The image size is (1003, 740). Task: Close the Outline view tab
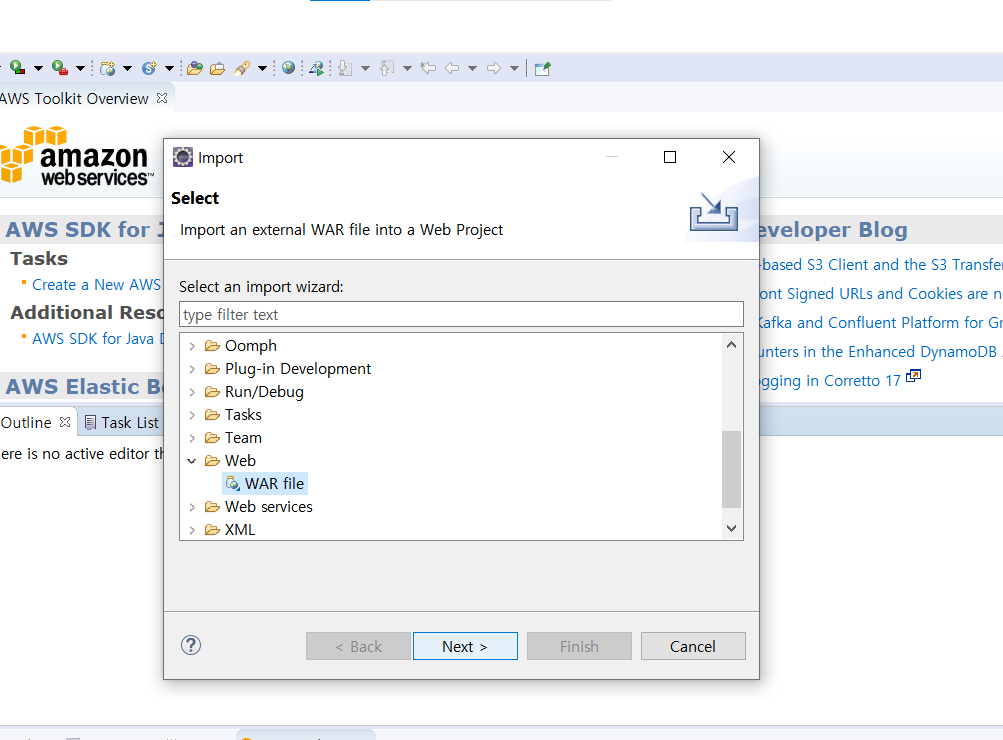(65, 422)
